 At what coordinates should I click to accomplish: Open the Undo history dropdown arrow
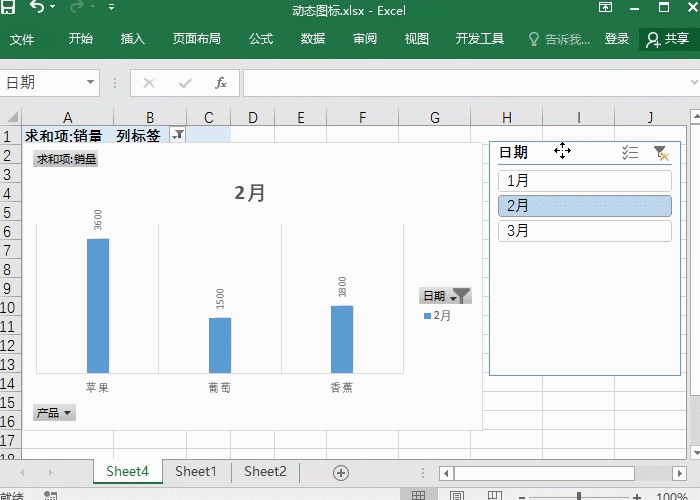click(53, 7)
